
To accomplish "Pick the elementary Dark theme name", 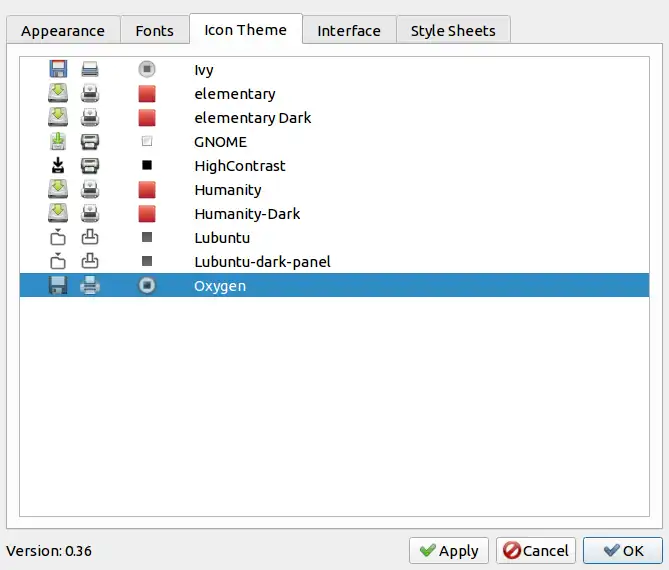I will (x=253, y=118).
